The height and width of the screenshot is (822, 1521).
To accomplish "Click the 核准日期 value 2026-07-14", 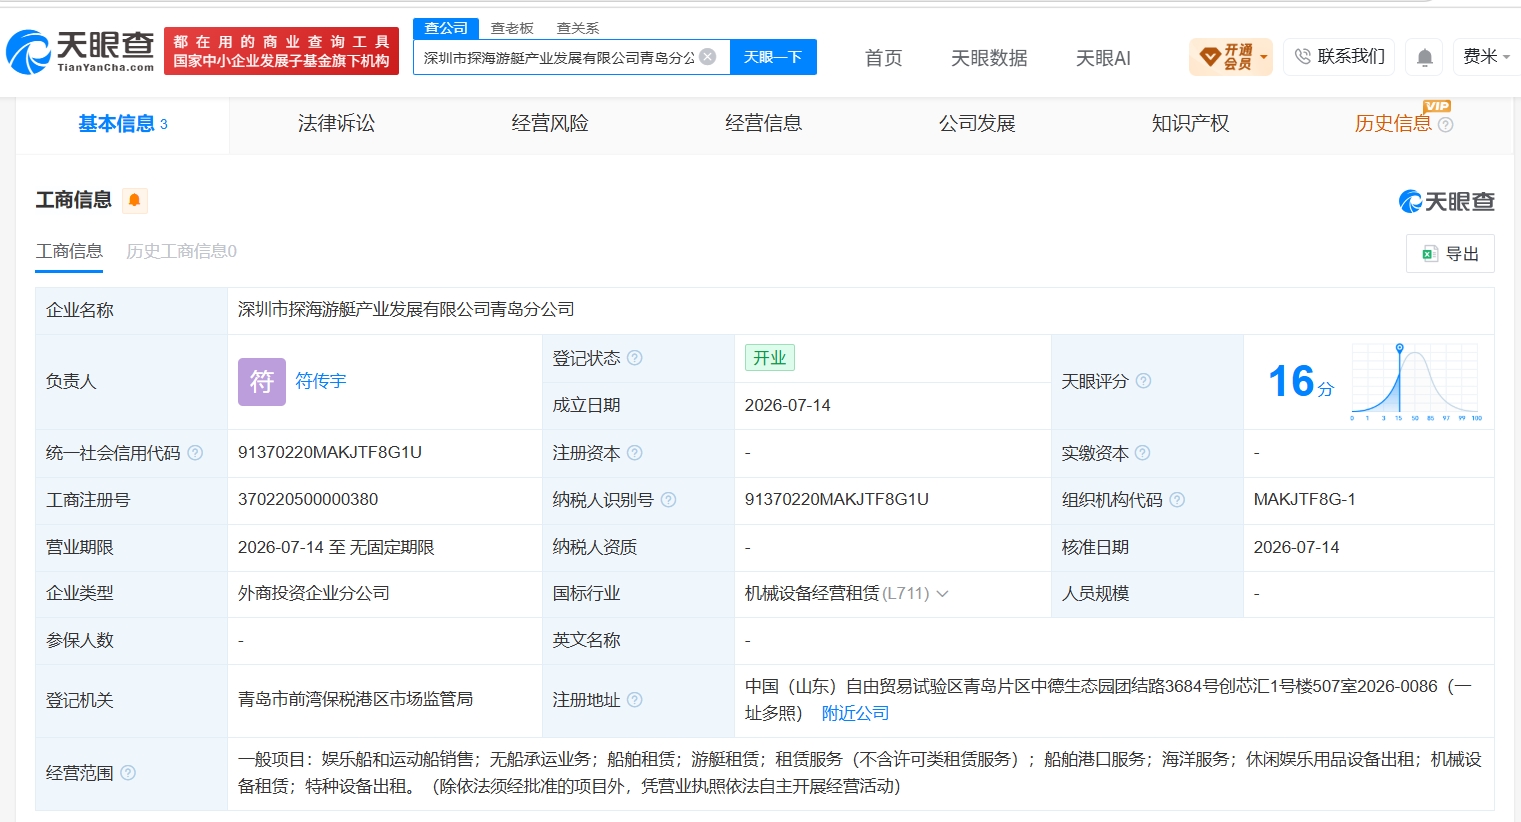I will (1296, 547).
